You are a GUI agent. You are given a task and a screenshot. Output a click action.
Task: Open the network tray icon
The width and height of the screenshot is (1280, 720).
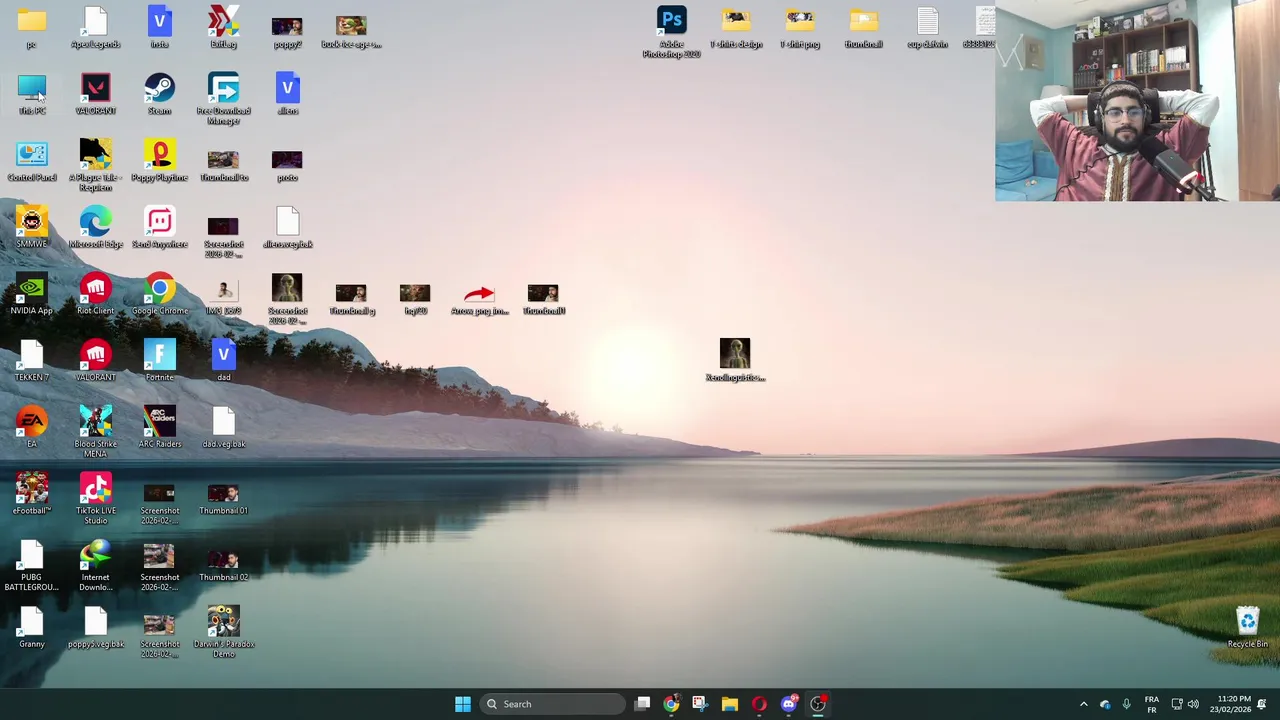click(1177, 704)
